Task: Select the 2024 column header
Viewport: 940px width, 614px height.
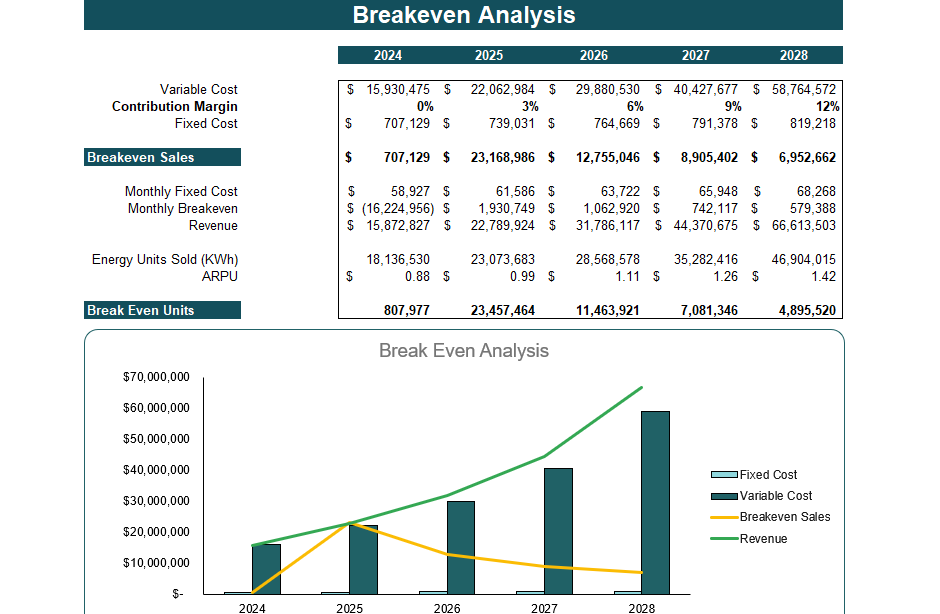Action: coord(389,55)
